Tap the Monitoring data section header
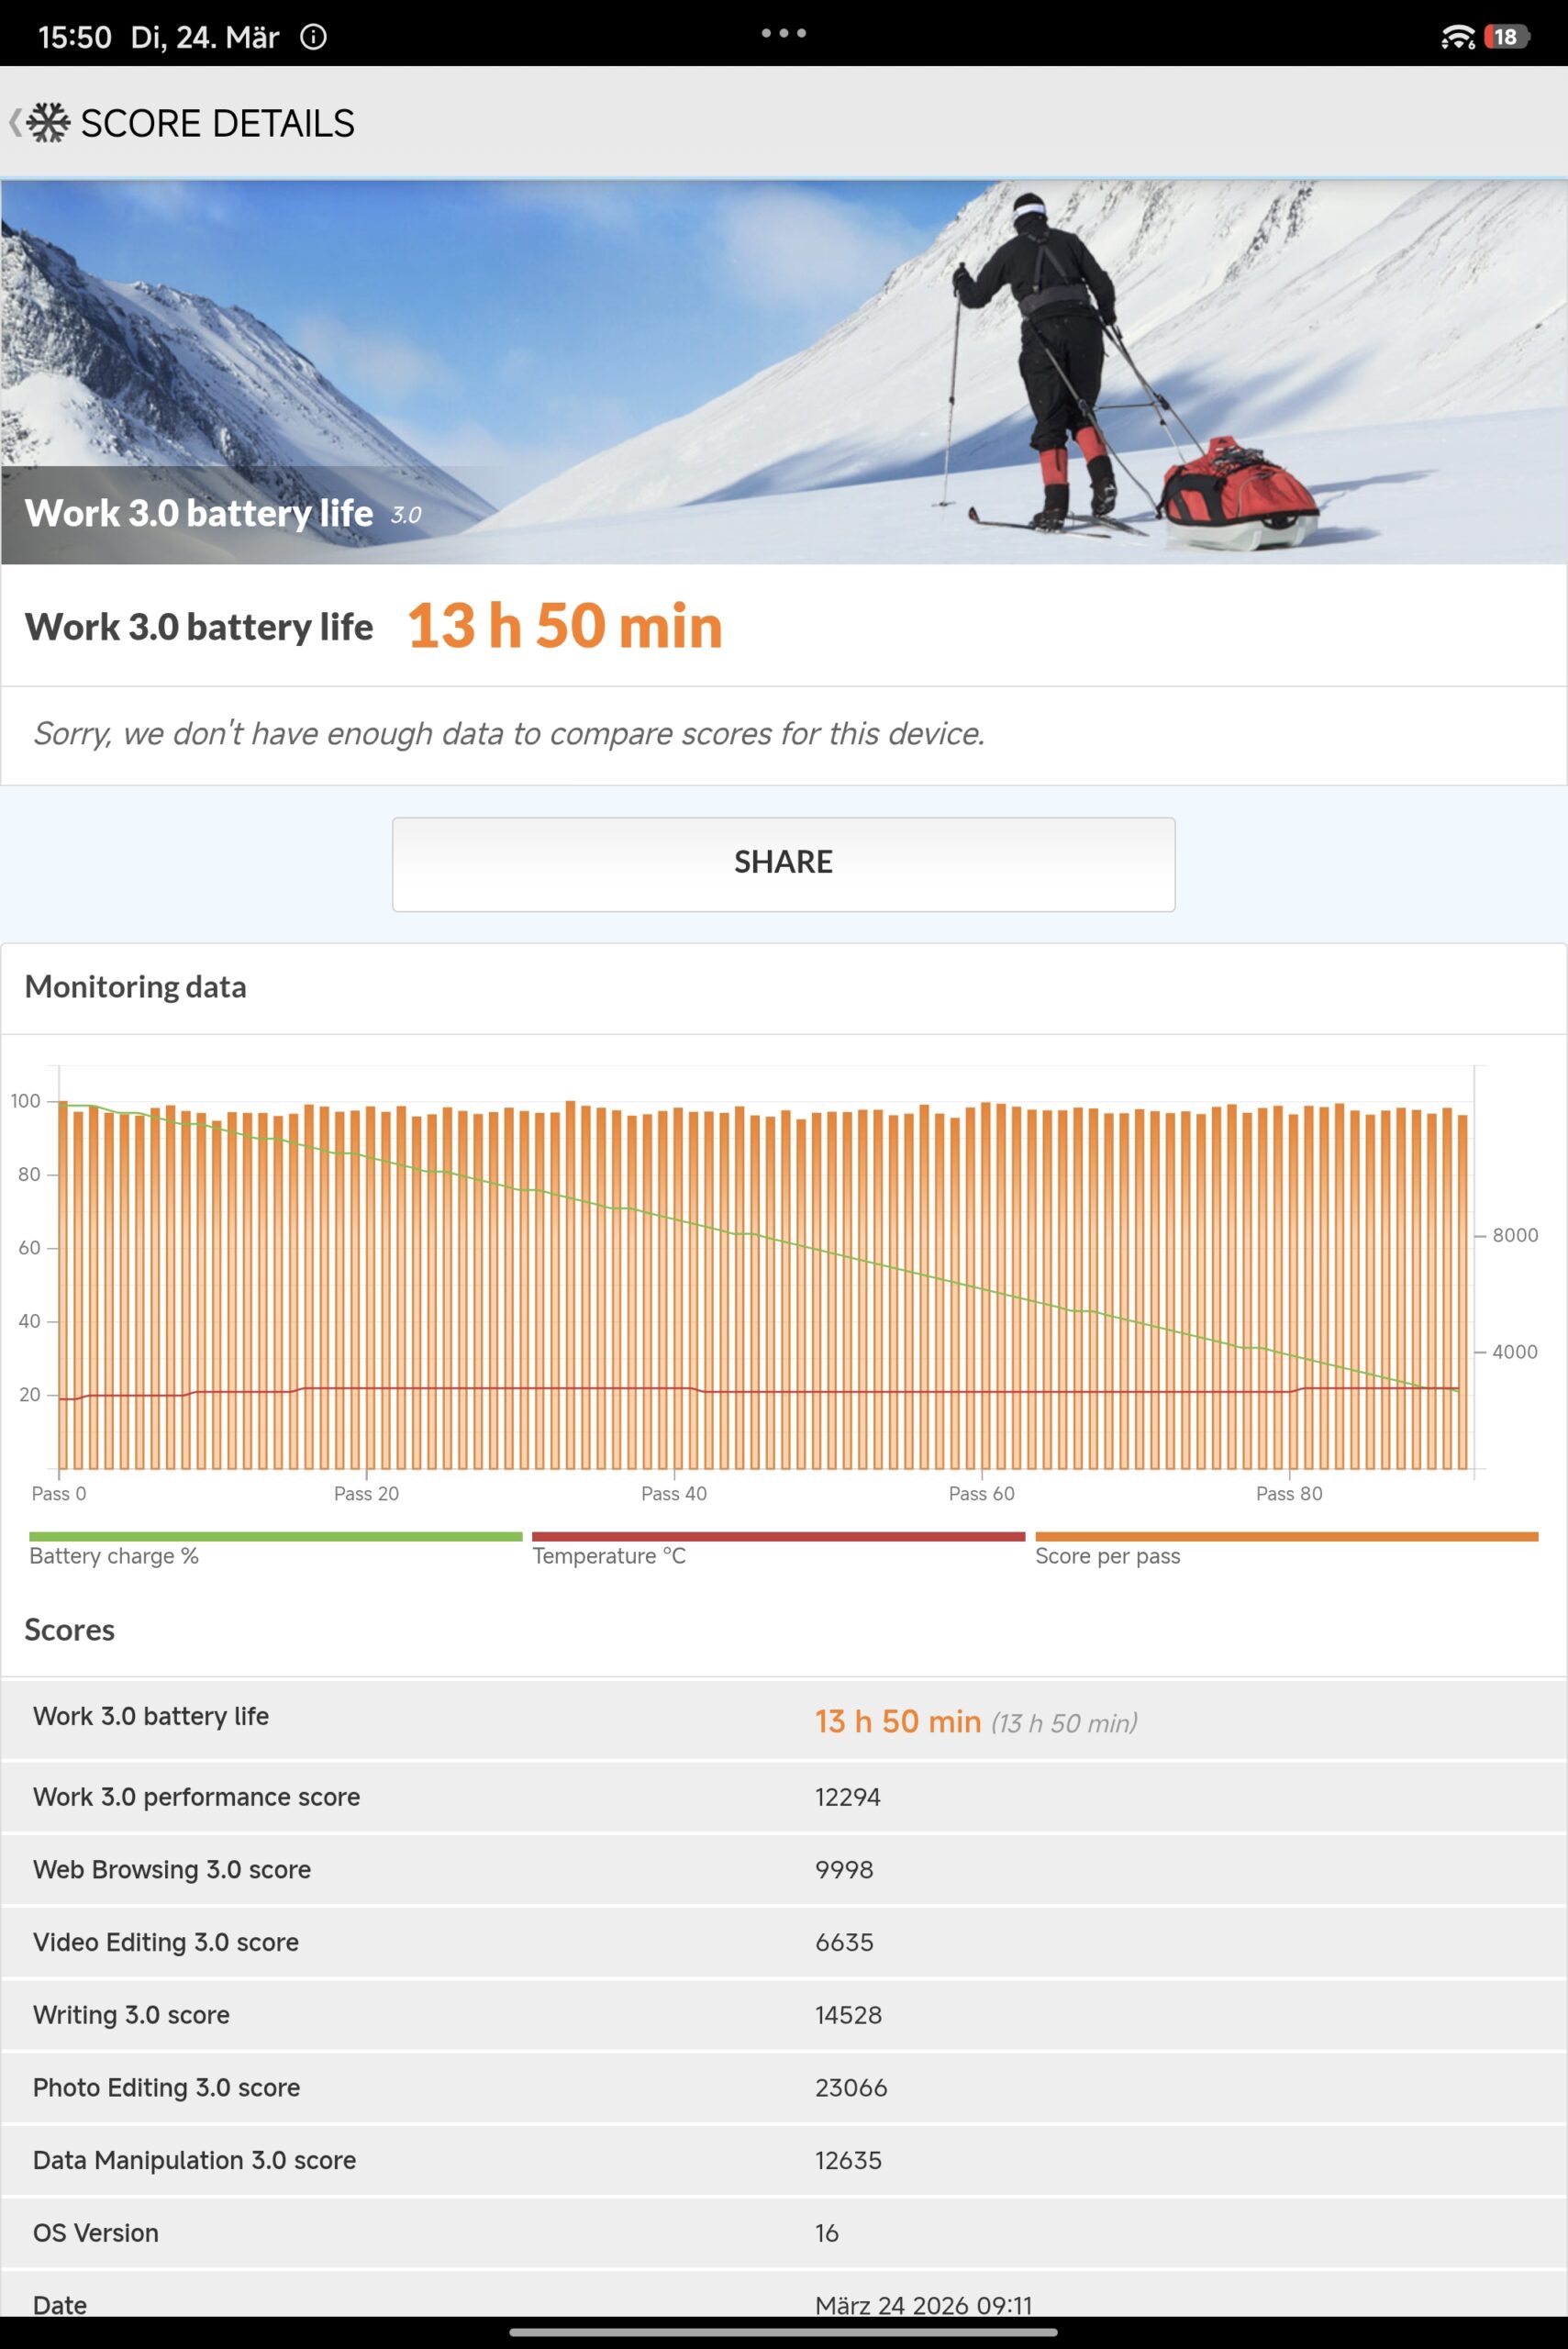 pos(135,987)
